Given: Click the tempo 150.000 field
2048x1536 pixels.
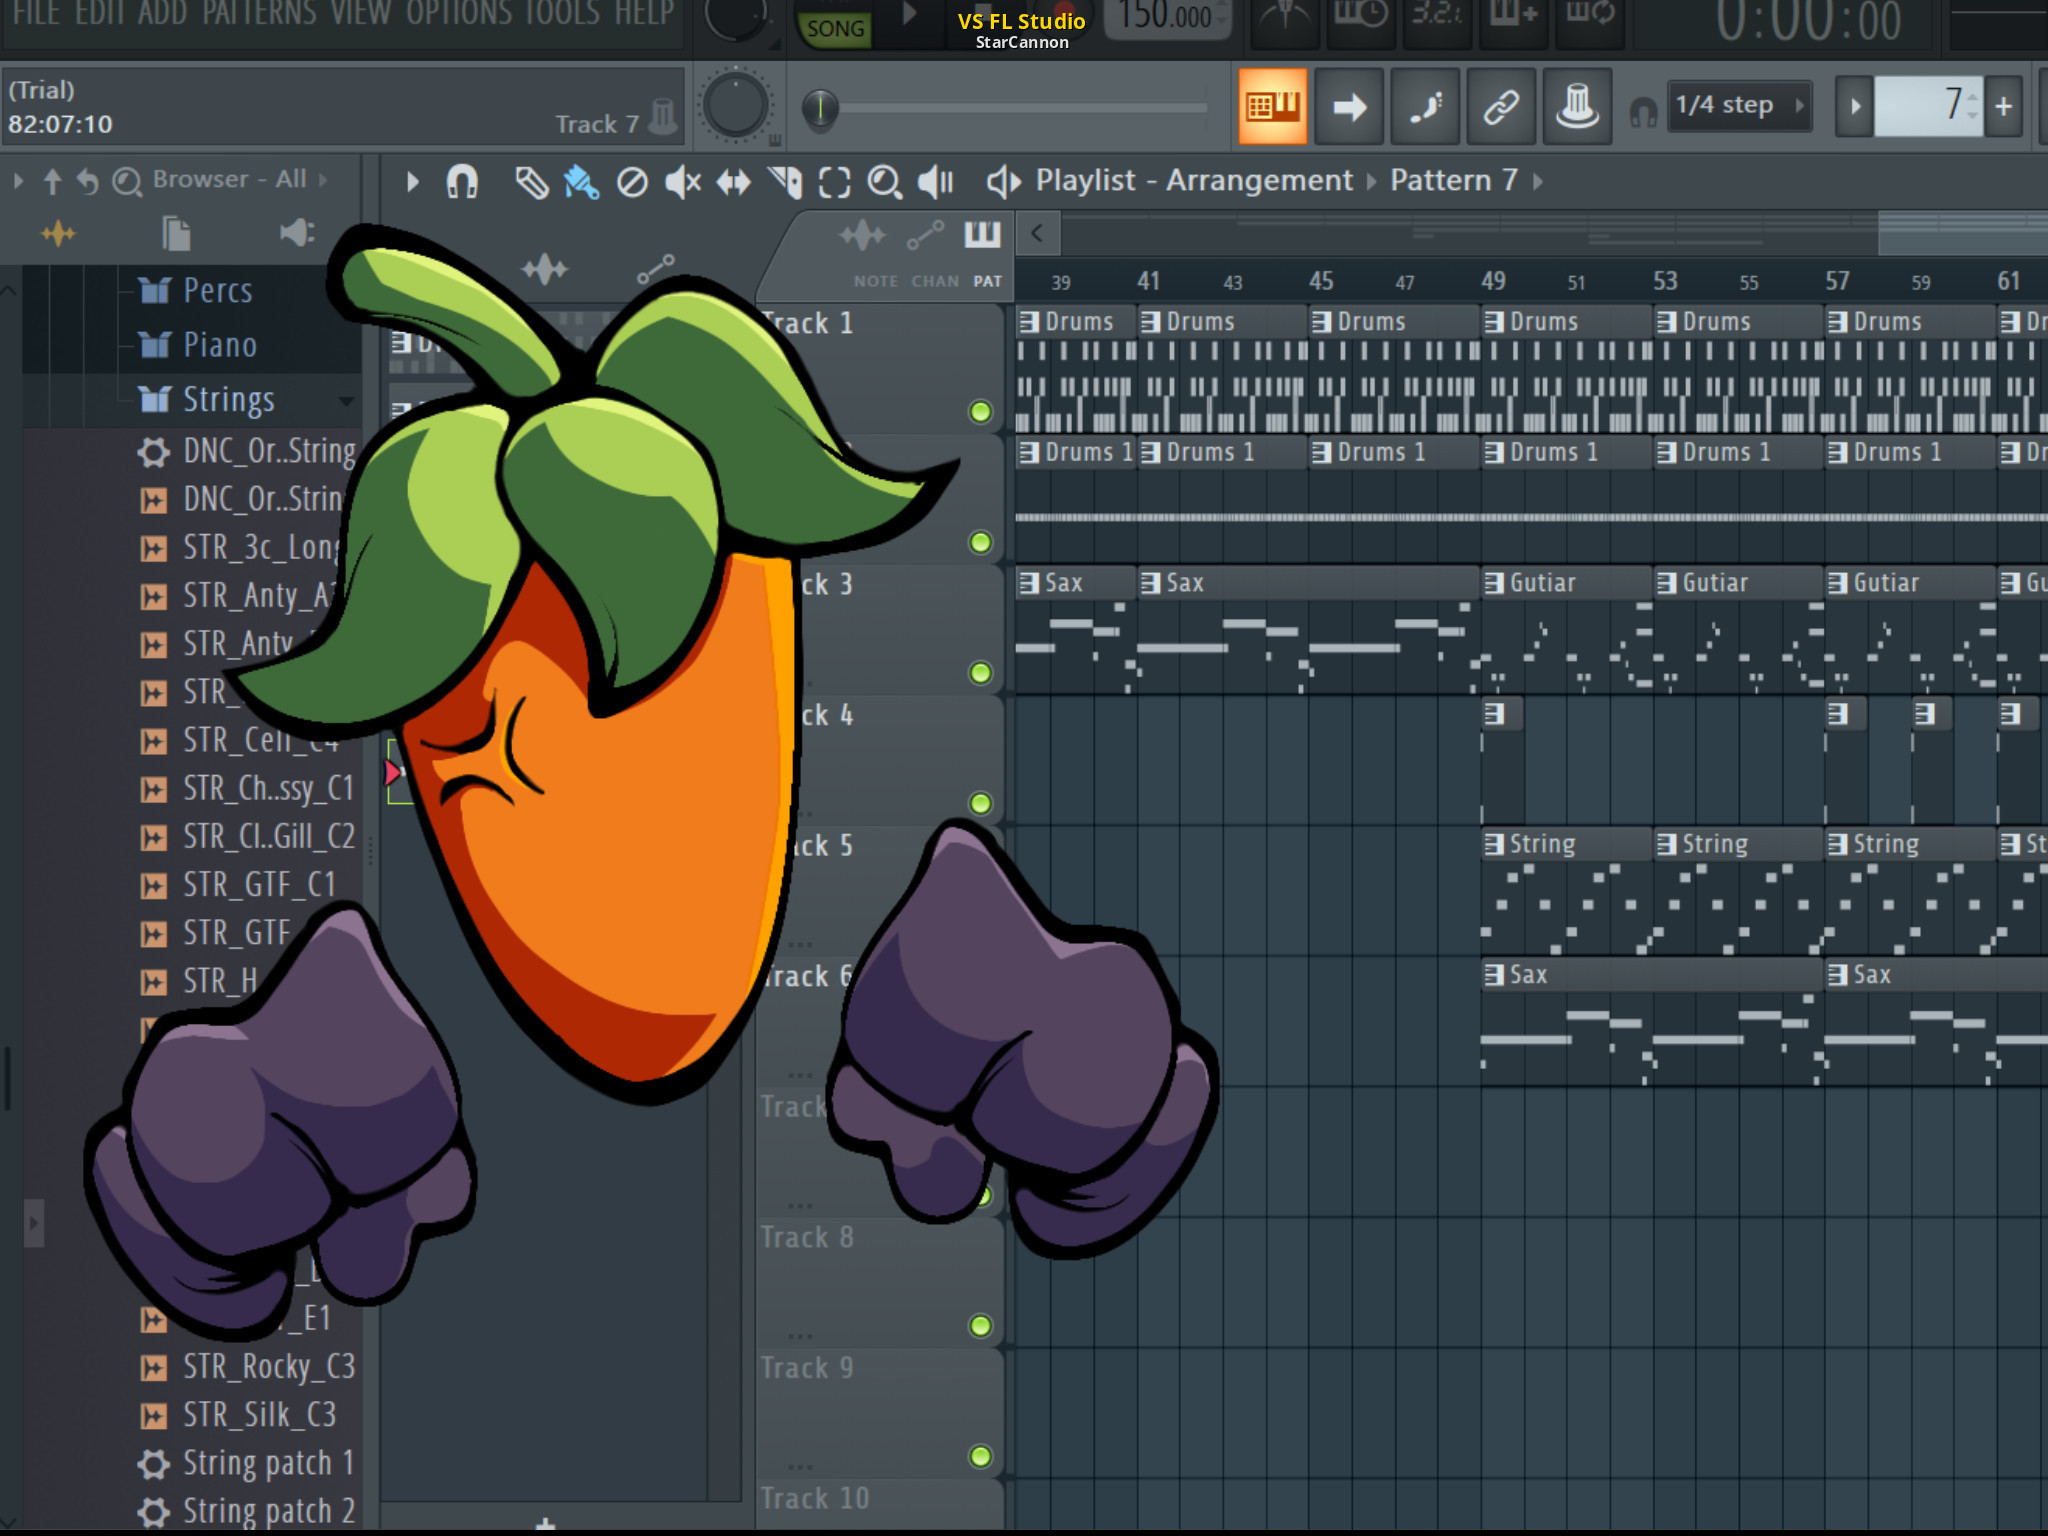Looking at the screenshot, I should [x=1166, y=16].
